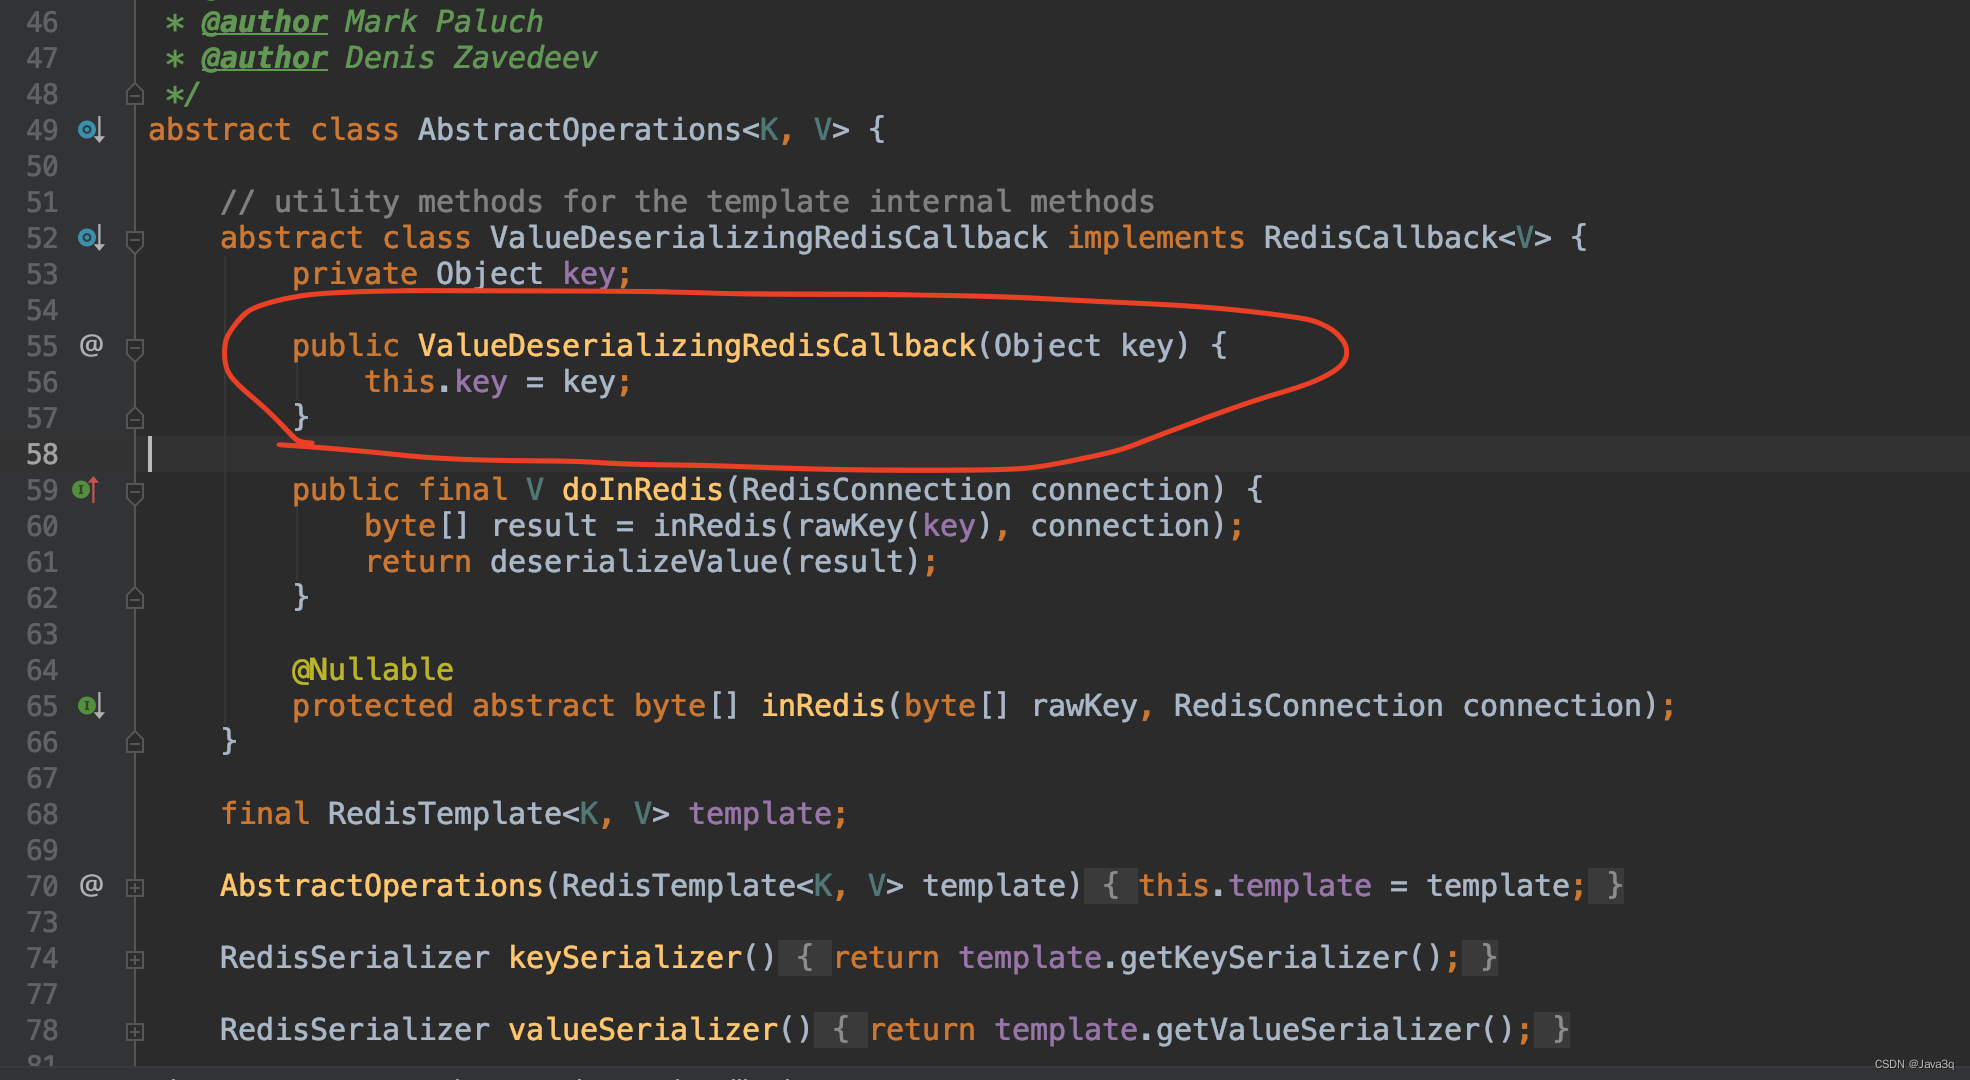
Task: Collapse the constructor fold marker on line 55
Action: click(135, 348)
